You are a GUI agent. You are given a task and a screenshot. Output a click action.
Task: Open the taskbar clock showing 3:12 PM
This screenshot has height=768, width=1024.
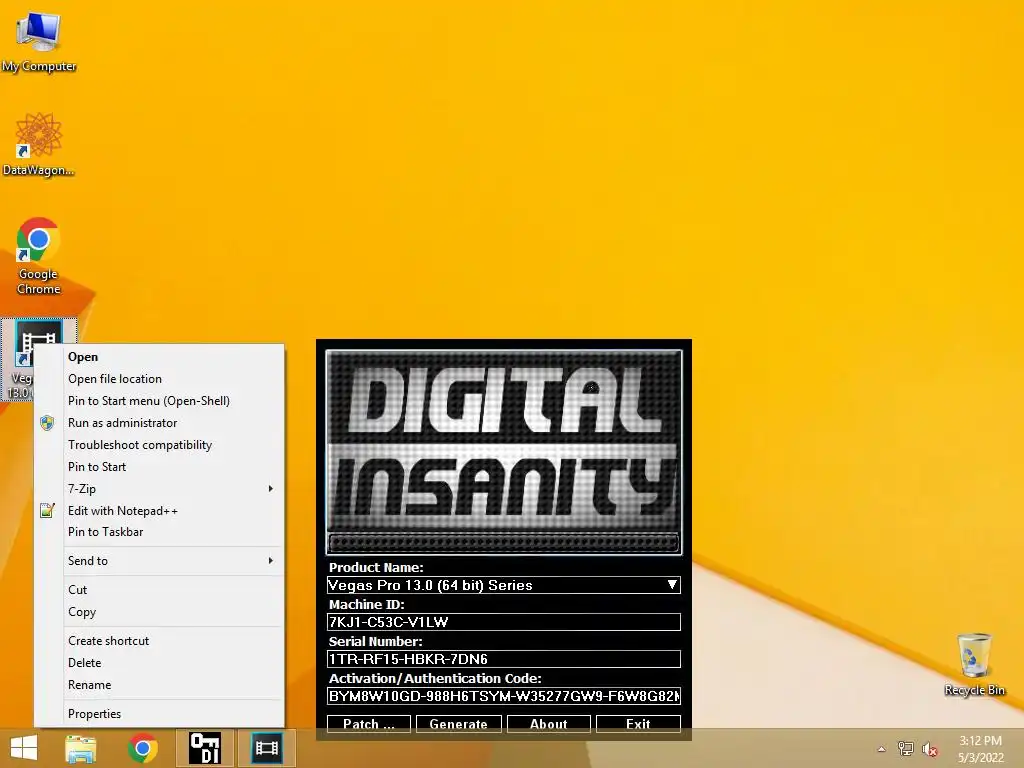coord(980,749)
